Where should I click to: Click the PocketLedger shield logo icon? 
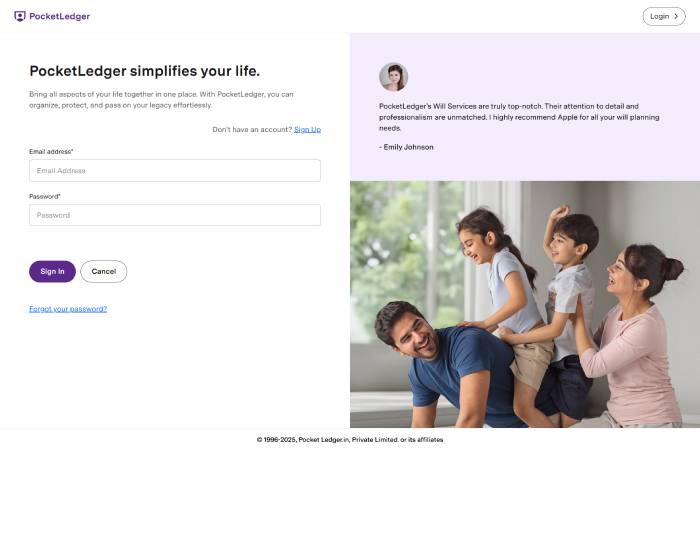(20, 17)
